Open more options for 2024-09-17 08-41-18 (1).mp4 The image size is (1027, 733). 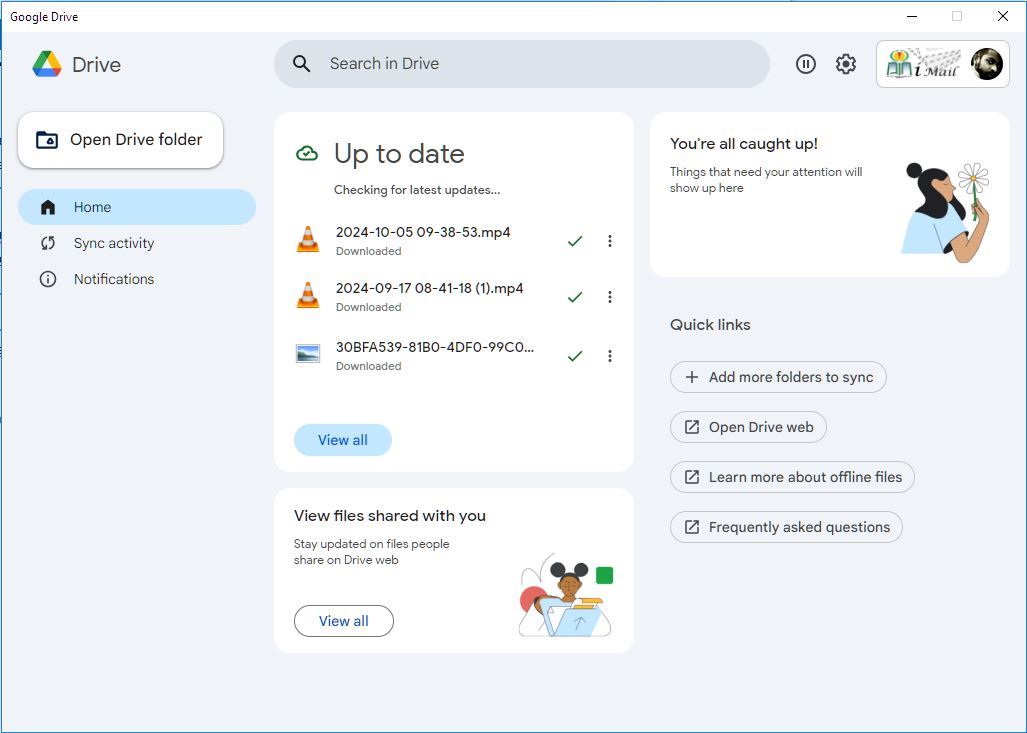pos(610,297)
